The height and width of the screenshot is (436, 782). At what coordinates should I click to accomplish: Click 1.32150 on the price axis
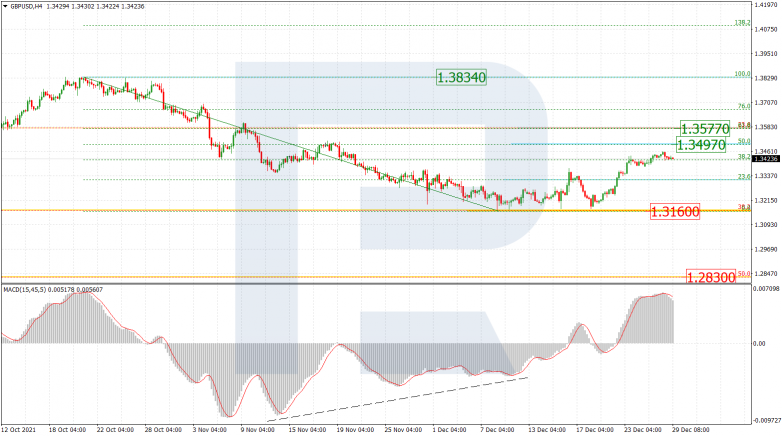pyautogui.click(x=766, y=201)
